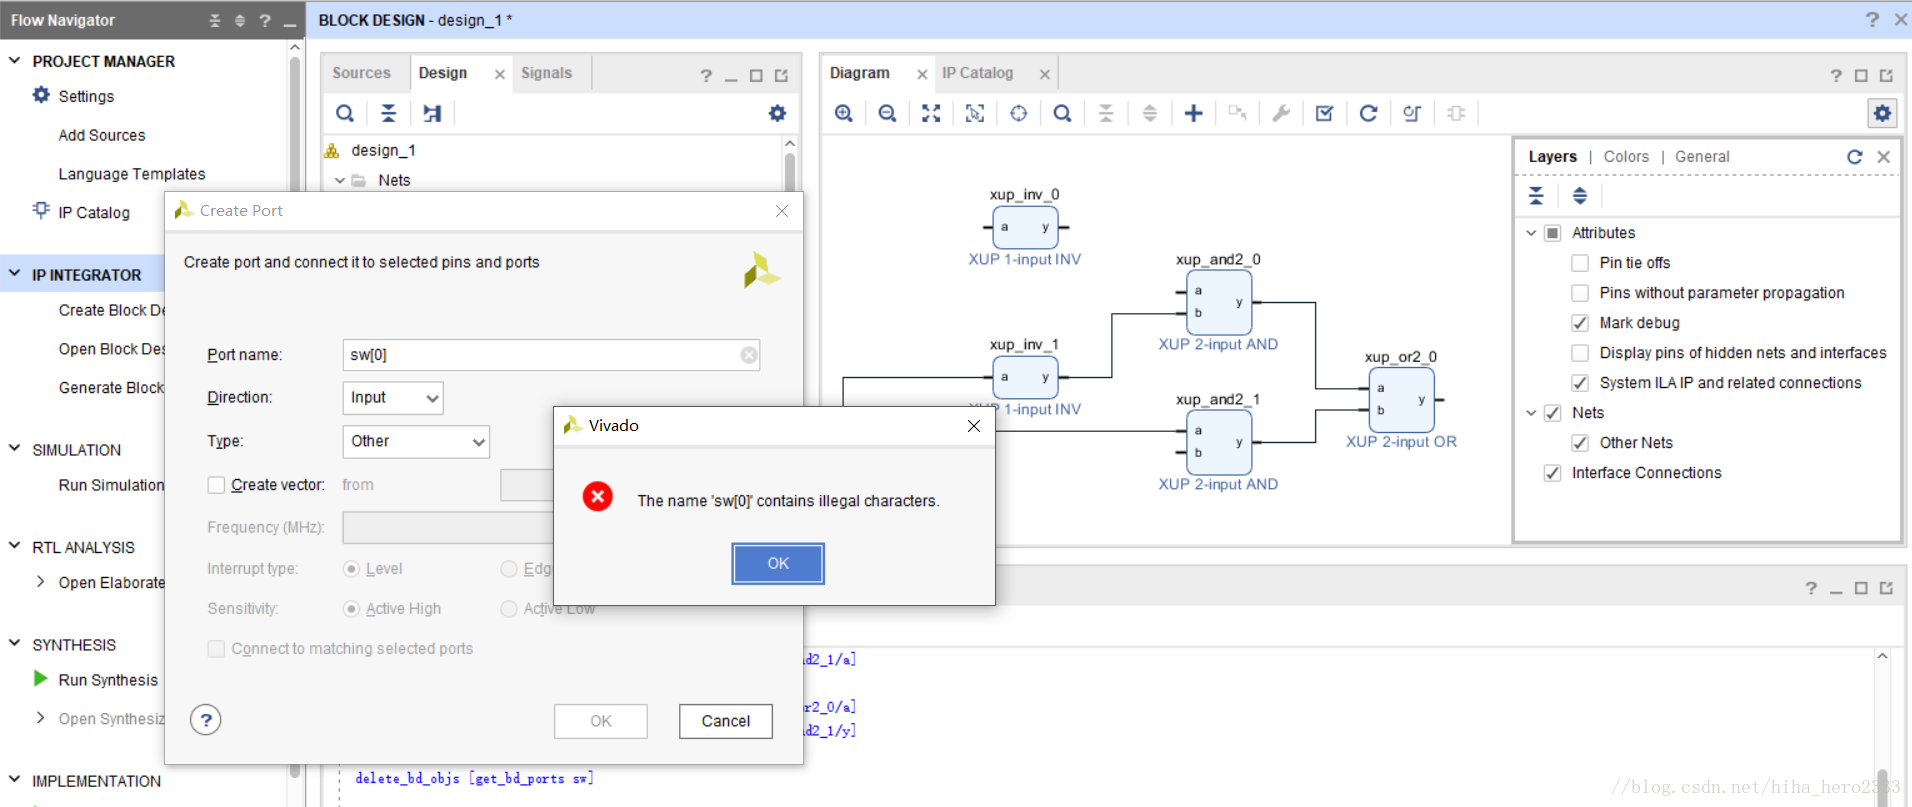Tick Connect to matching selected ports
The width and height of the screenshot is (1912, 807).
pyautogui.click(x=216, y=649)
